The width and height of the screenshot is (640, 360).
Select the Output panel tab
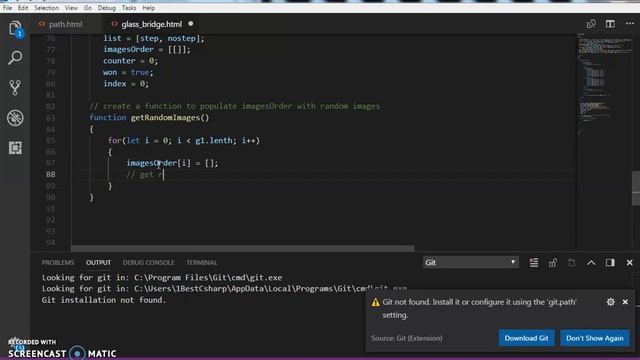tap(98, 262)
